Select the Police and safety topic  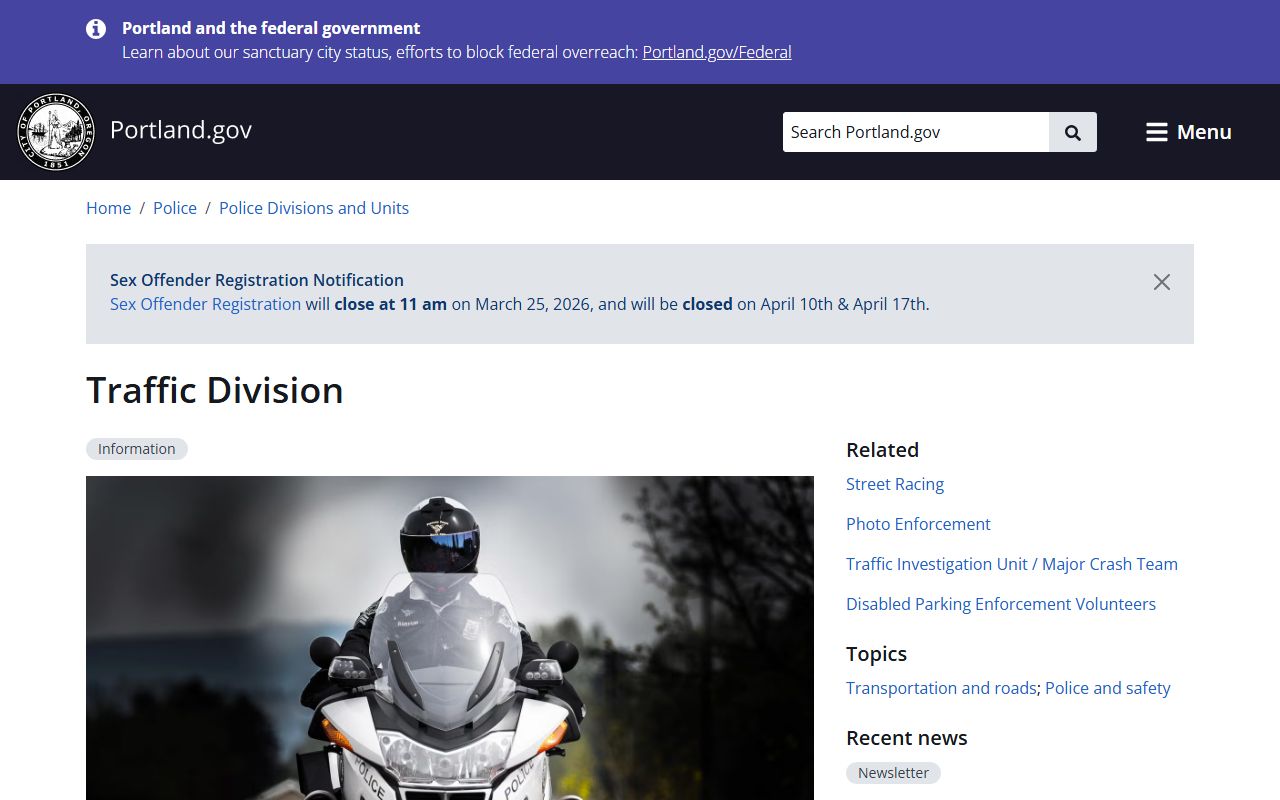pyautogui.click(x=1108, y=688)
